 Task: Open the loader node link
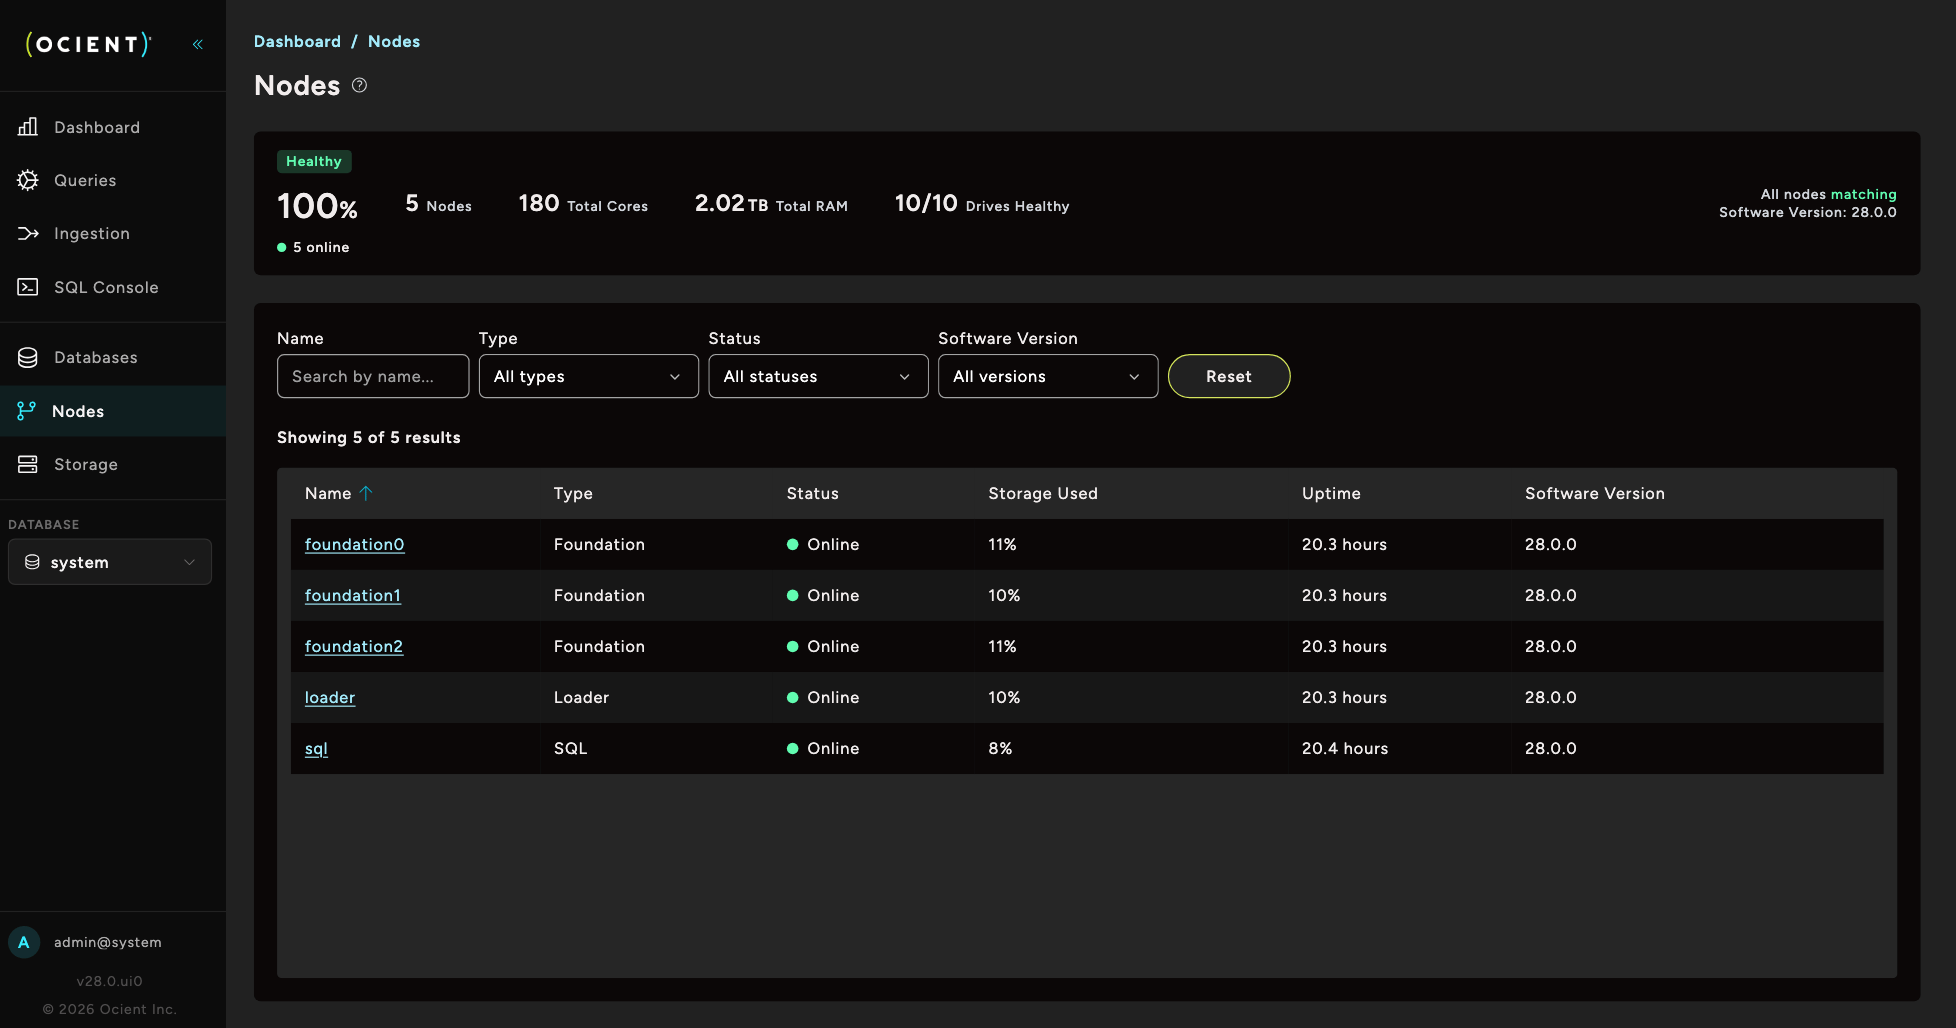(x=330, y=697)
